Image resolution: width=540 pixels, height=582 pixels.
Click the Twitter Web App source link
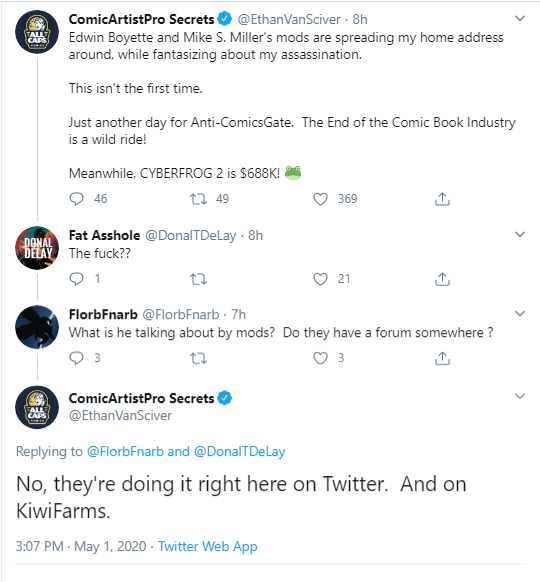click(x=207, y=546)
